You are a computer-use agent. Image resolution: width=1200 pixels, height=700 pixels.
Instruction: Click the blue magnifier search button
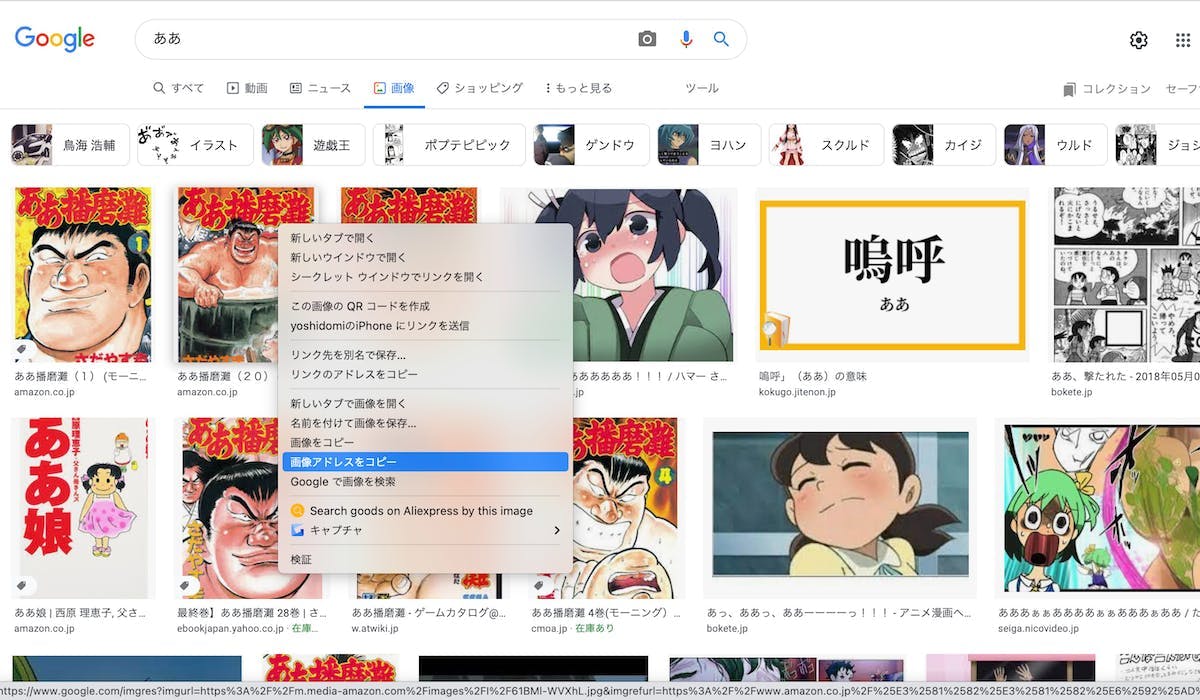[x=721, y=39]
